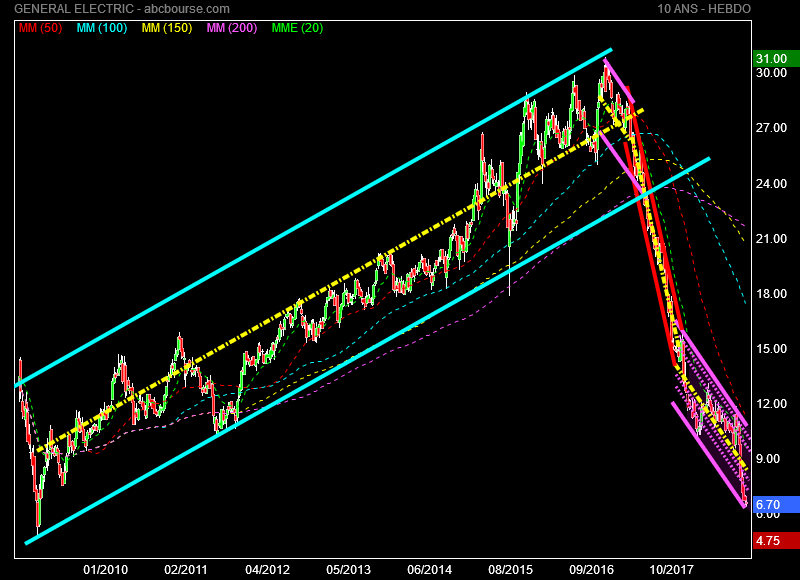Screen dimensions: 800x580
Task: Click the 15.00 price axis label
Action: point(771,348)
